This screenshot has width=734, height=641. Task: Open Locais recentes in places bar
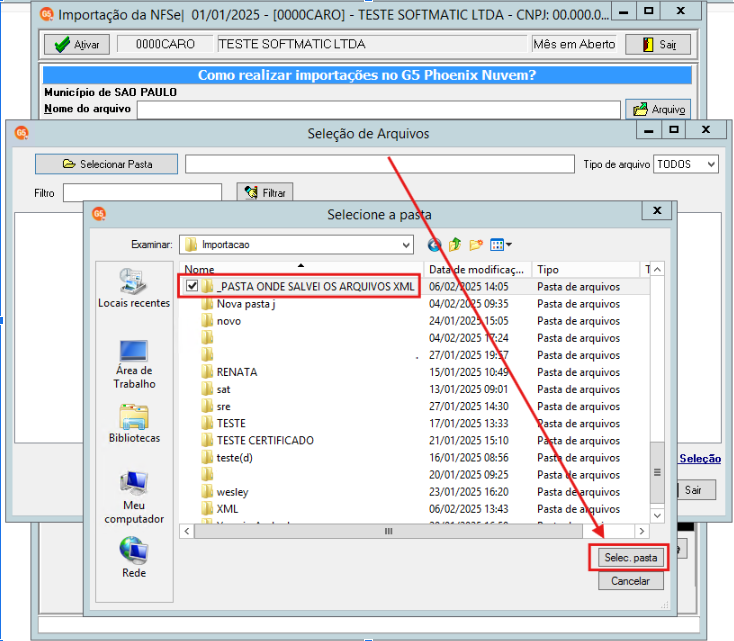point(134,288)
